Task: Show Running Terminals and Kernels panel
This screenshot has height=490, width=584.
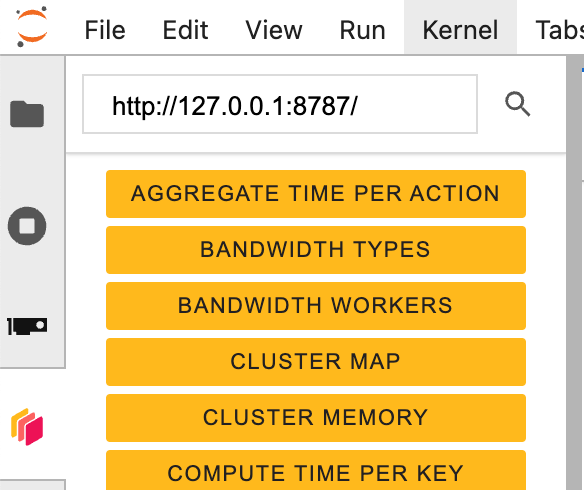Action: click(x=27, y=226)
